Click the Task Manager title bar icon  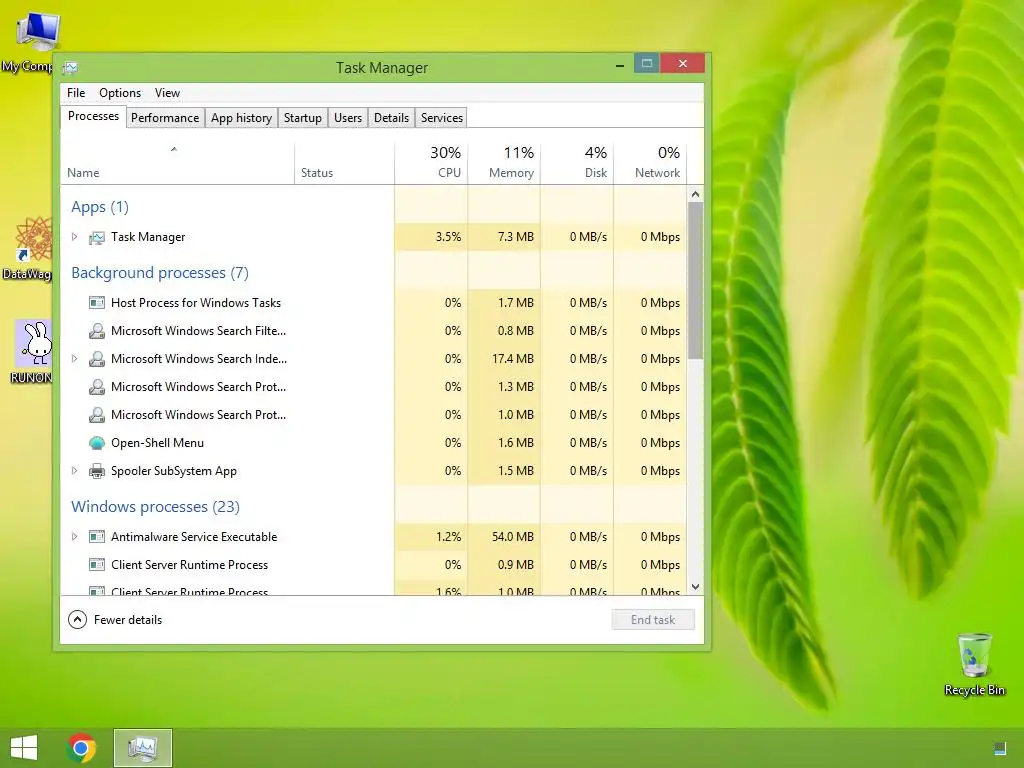[x=71, y=67]
